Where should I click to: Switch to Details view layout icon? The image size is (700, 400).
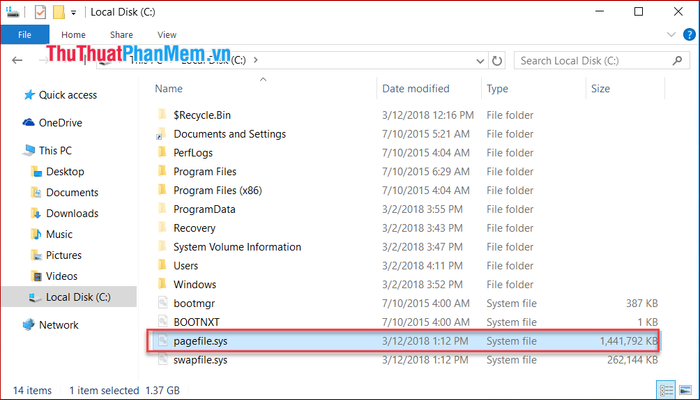click(667, 390)
